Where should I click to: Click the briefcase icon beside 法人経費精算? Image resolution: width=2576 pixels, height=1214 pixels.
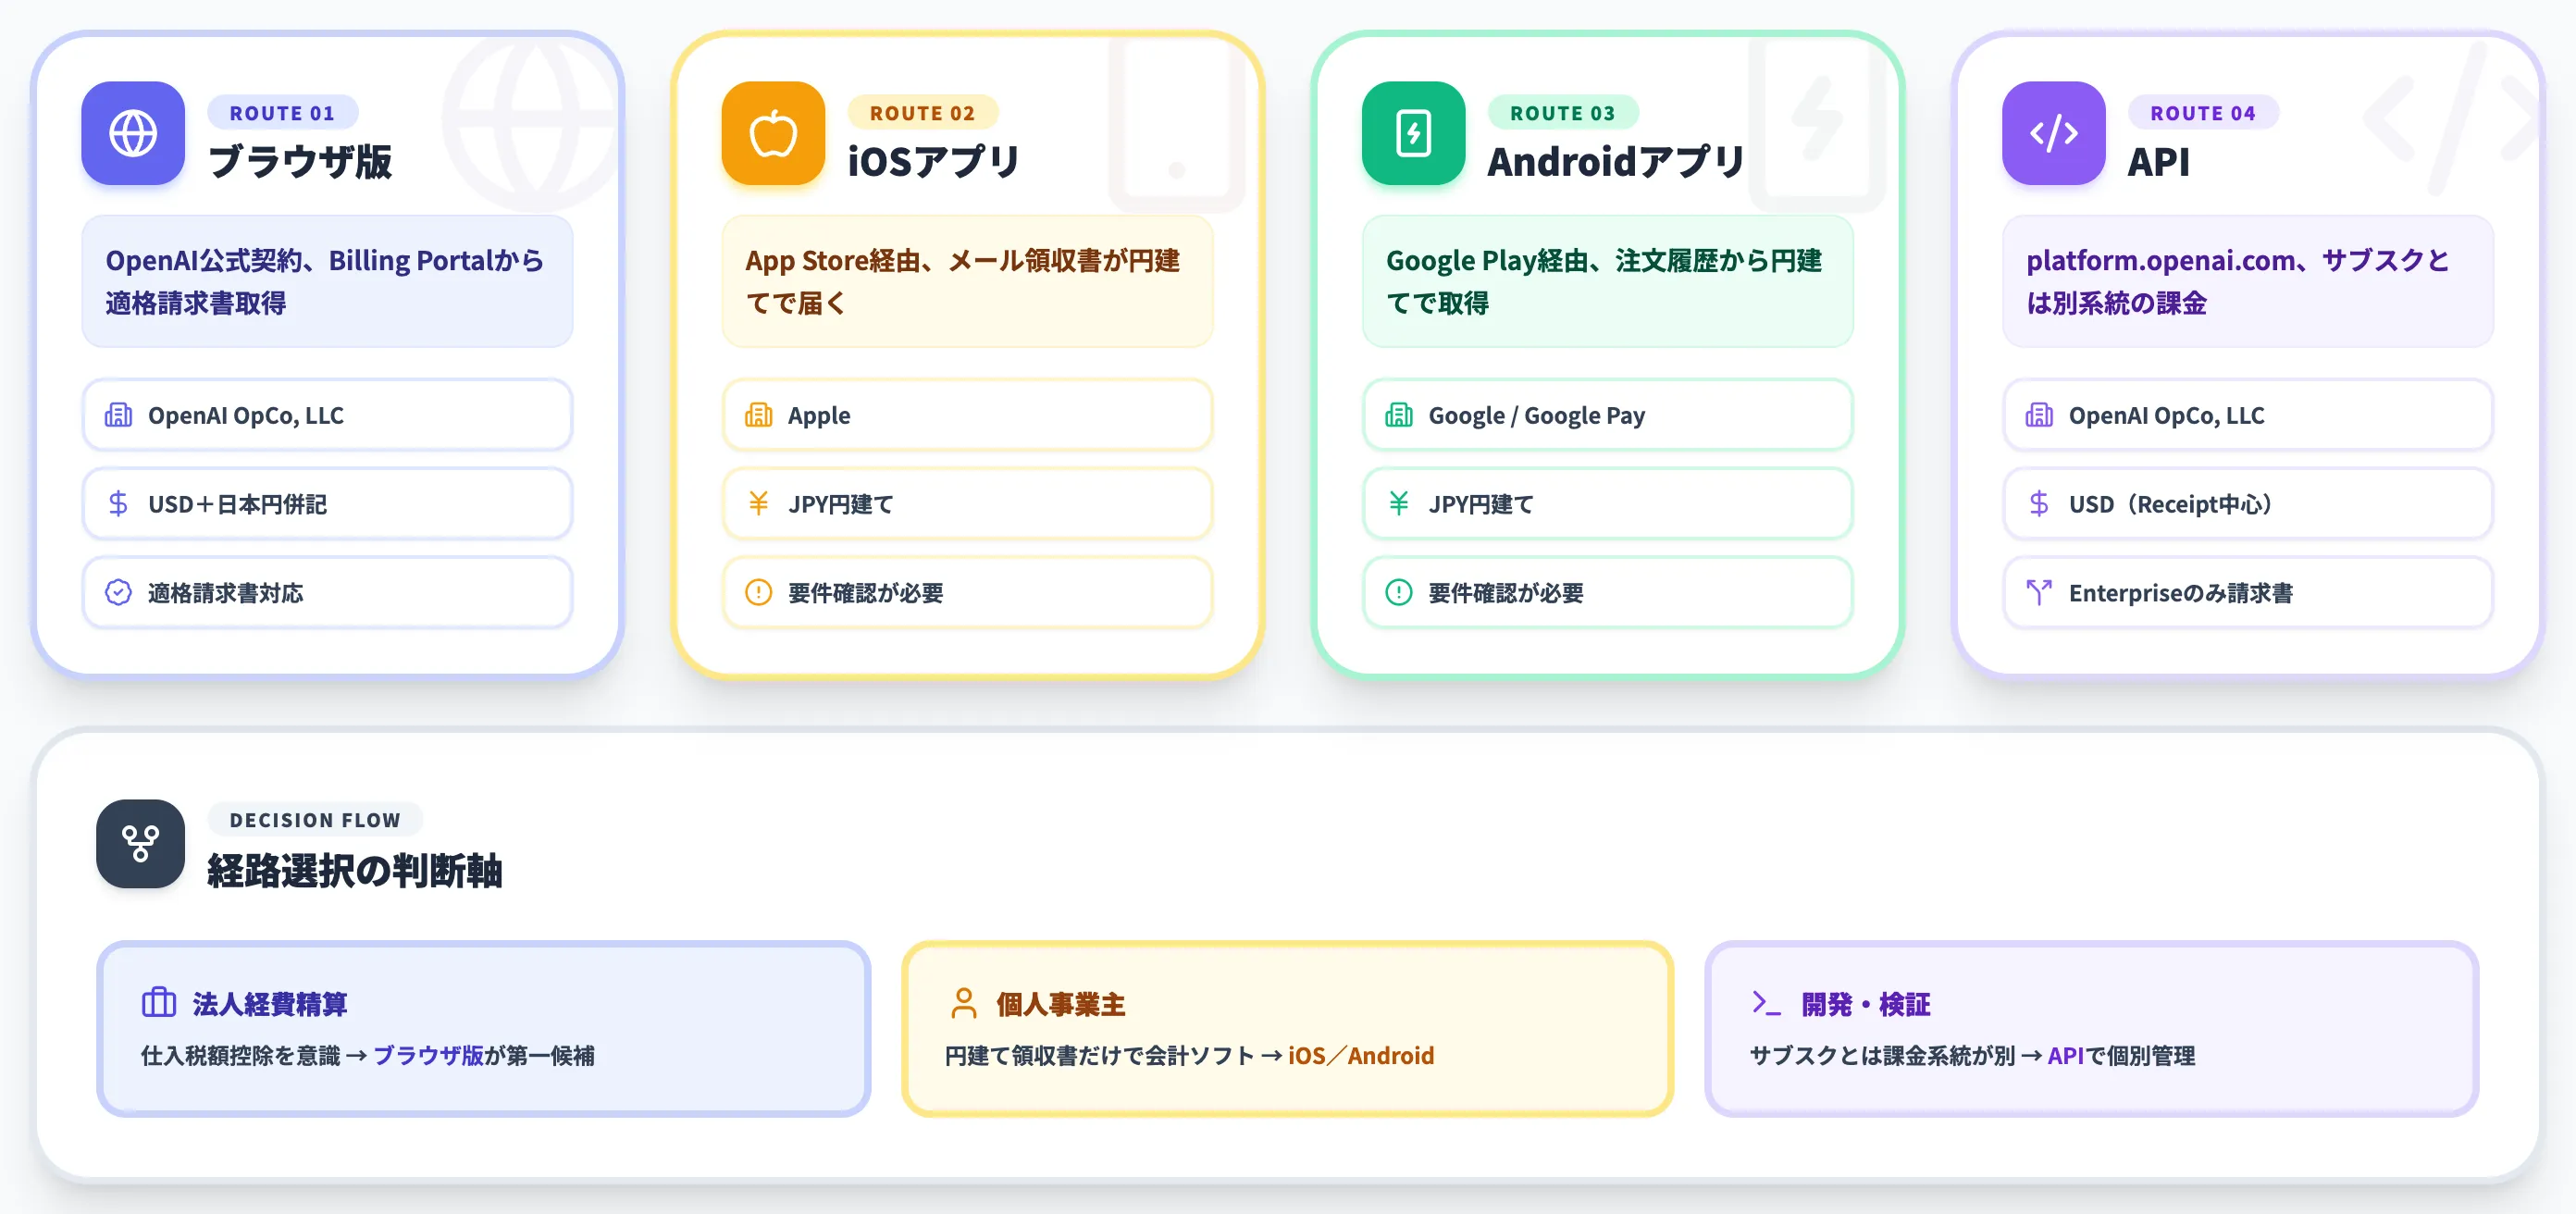coord(159,1002)
